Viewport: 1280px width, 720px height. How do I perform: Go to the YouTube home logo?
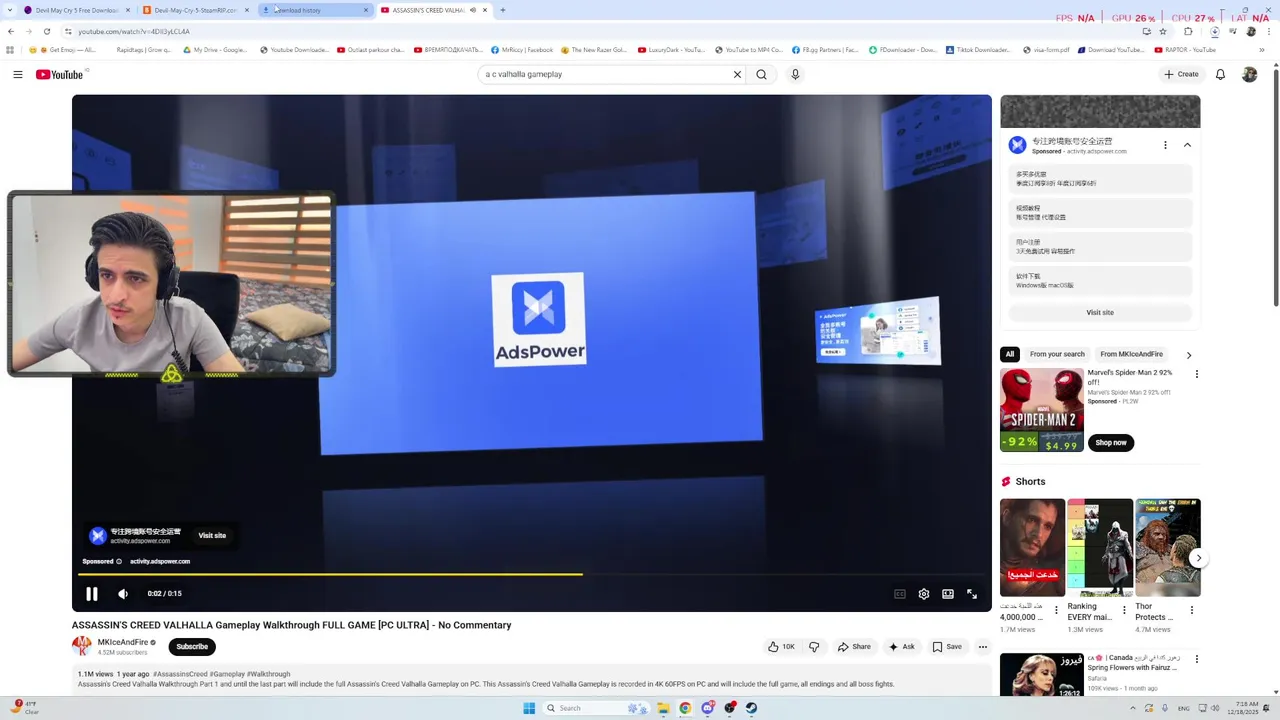[x=60, y=75]
